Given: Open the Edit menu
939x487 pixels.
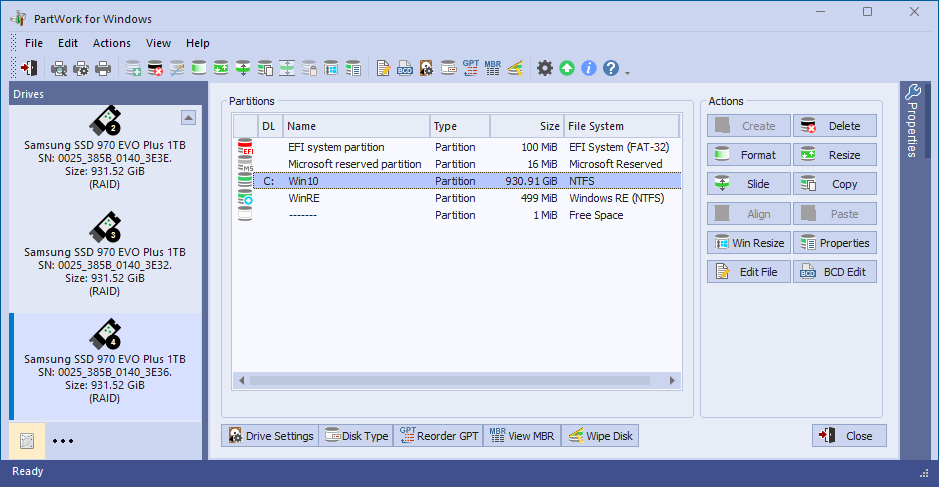Looking at the screenshot, I should 68,43.
